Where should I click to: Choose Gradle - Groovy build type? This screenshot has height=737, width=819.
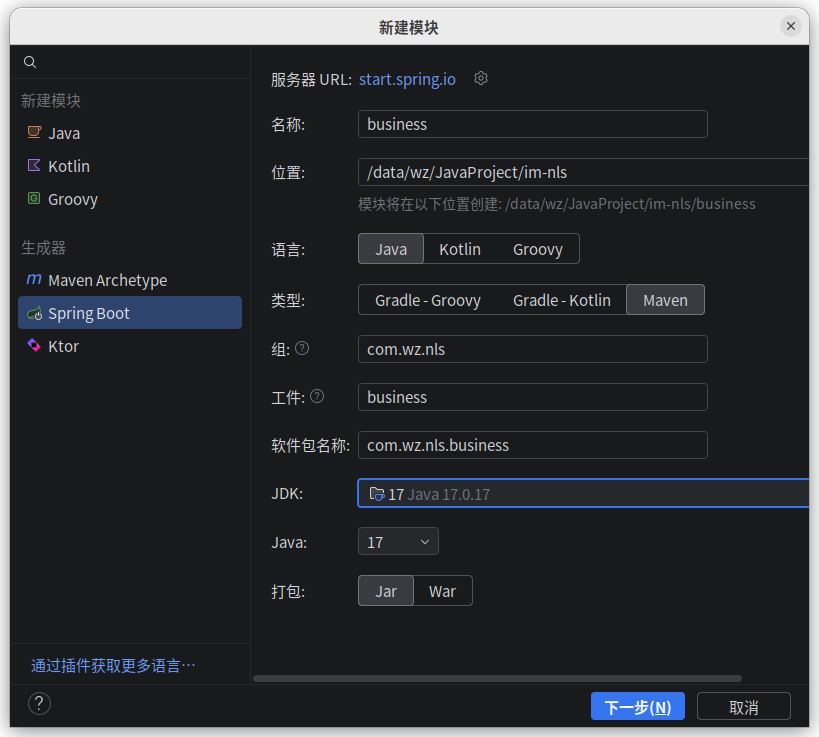pyautogui.click(x=428, y=300)
